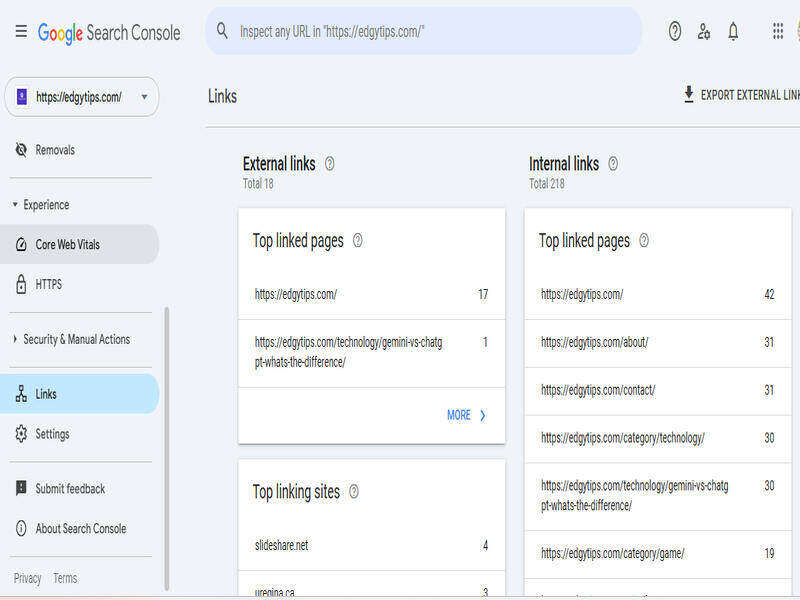Click the sidebar vertical scrollbar
The image size is (800, 600).
click(x=166, y=448)
